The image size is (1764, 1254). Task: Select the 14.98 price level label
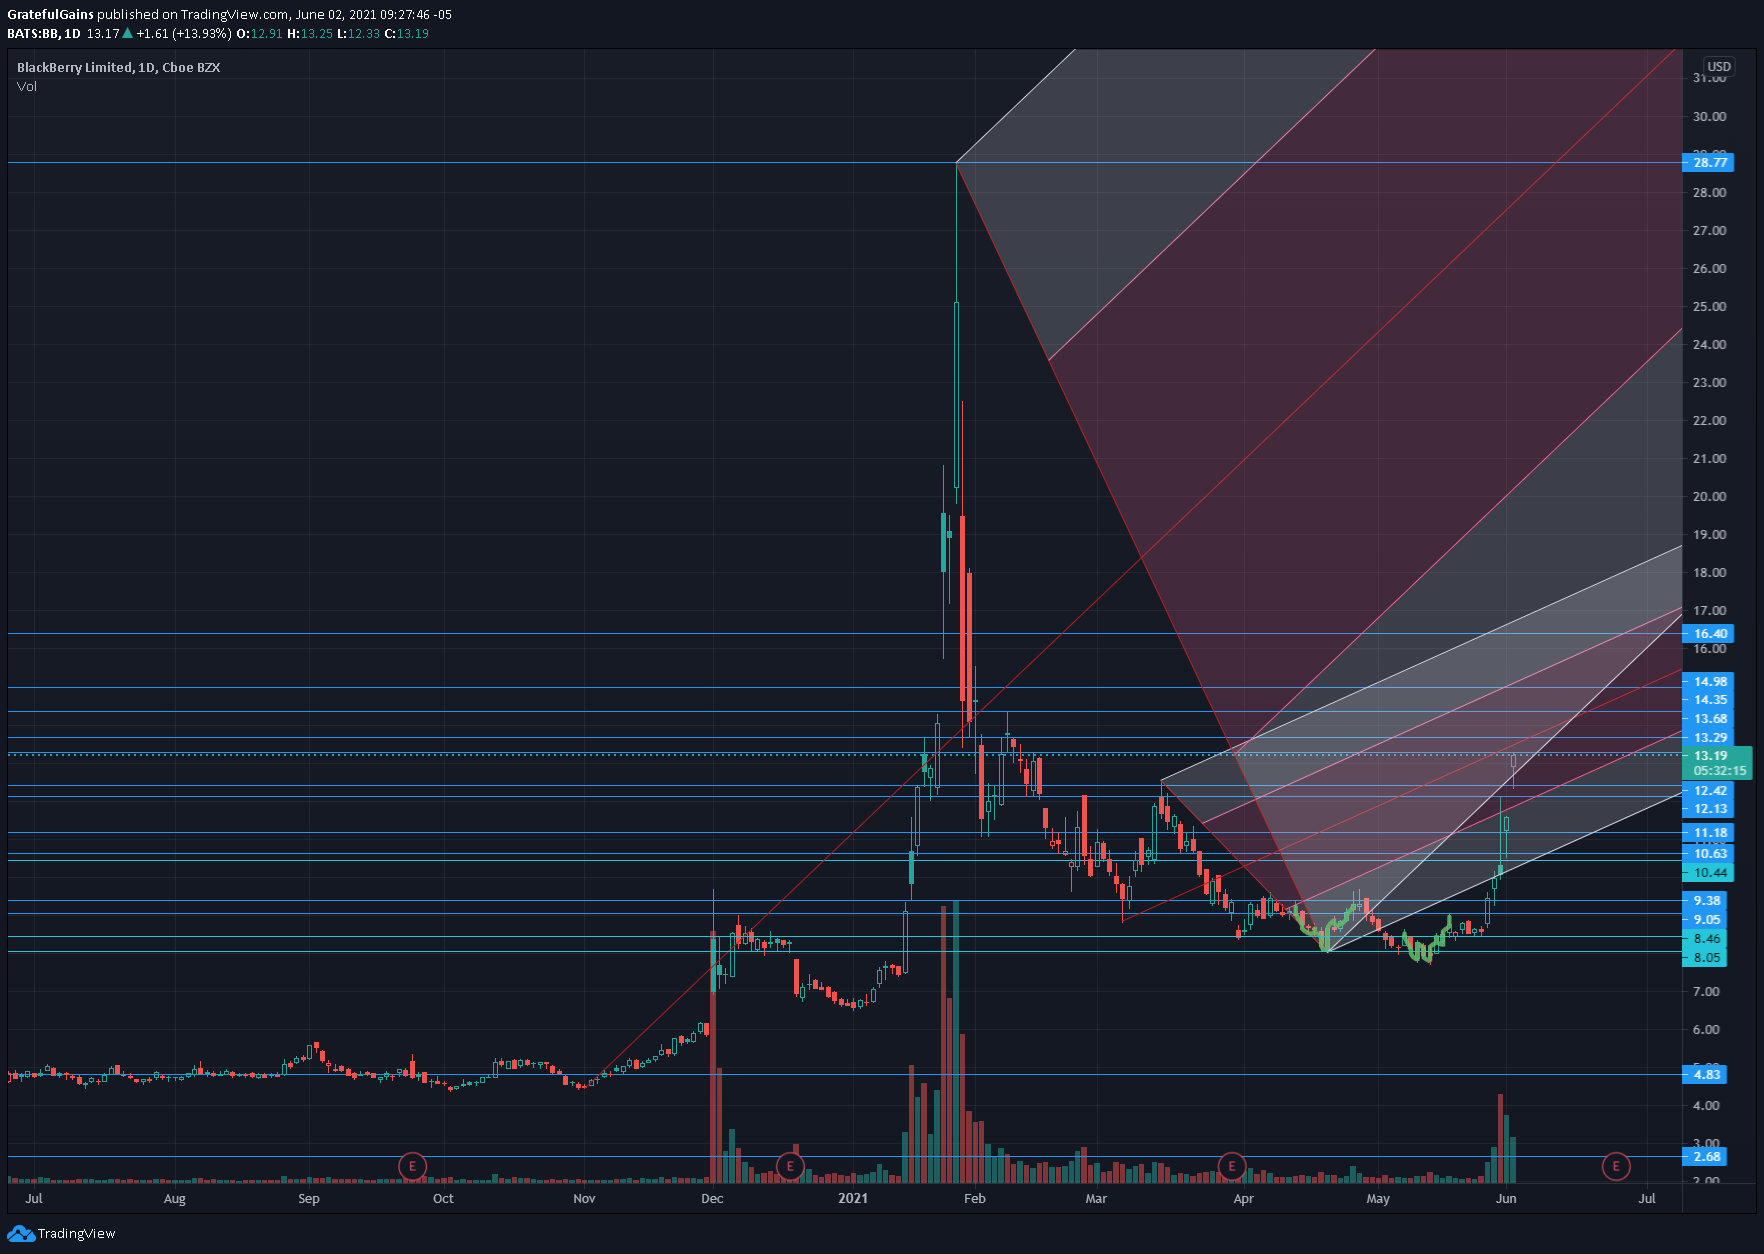coord(1709,681)
